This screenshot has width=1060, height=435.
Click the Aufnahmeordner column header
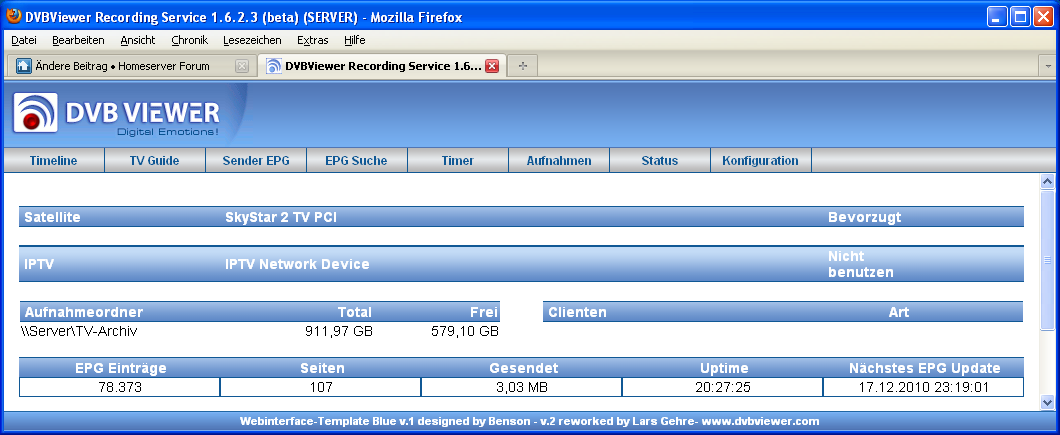pos(84,312)
